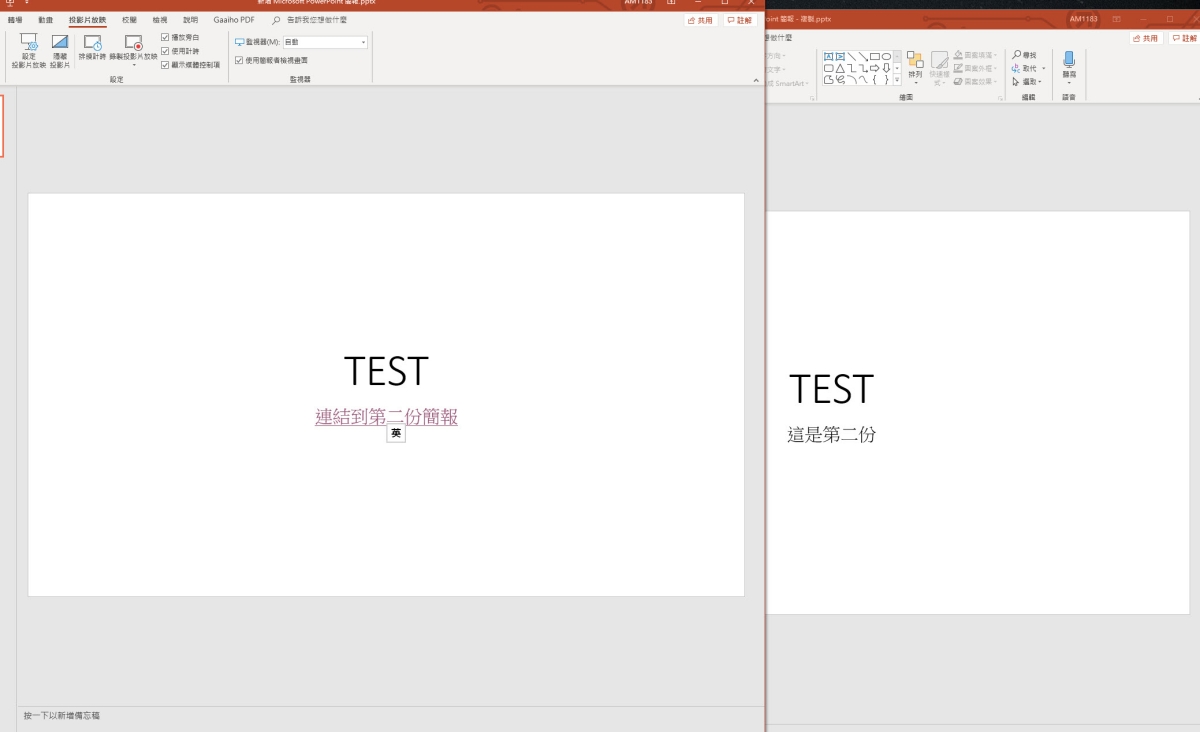Click 尋找 (Find) magnifier in editing group
The width and height of the screenshot is (1200, 732).
[x=1017, y=55]
